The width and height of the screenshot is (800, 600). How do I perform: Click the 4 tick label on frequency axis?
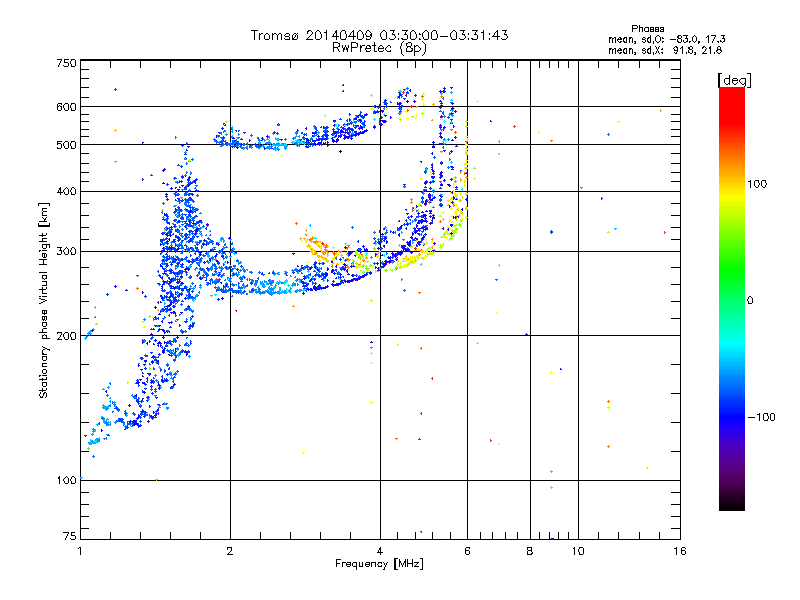[x=380, y=551]
